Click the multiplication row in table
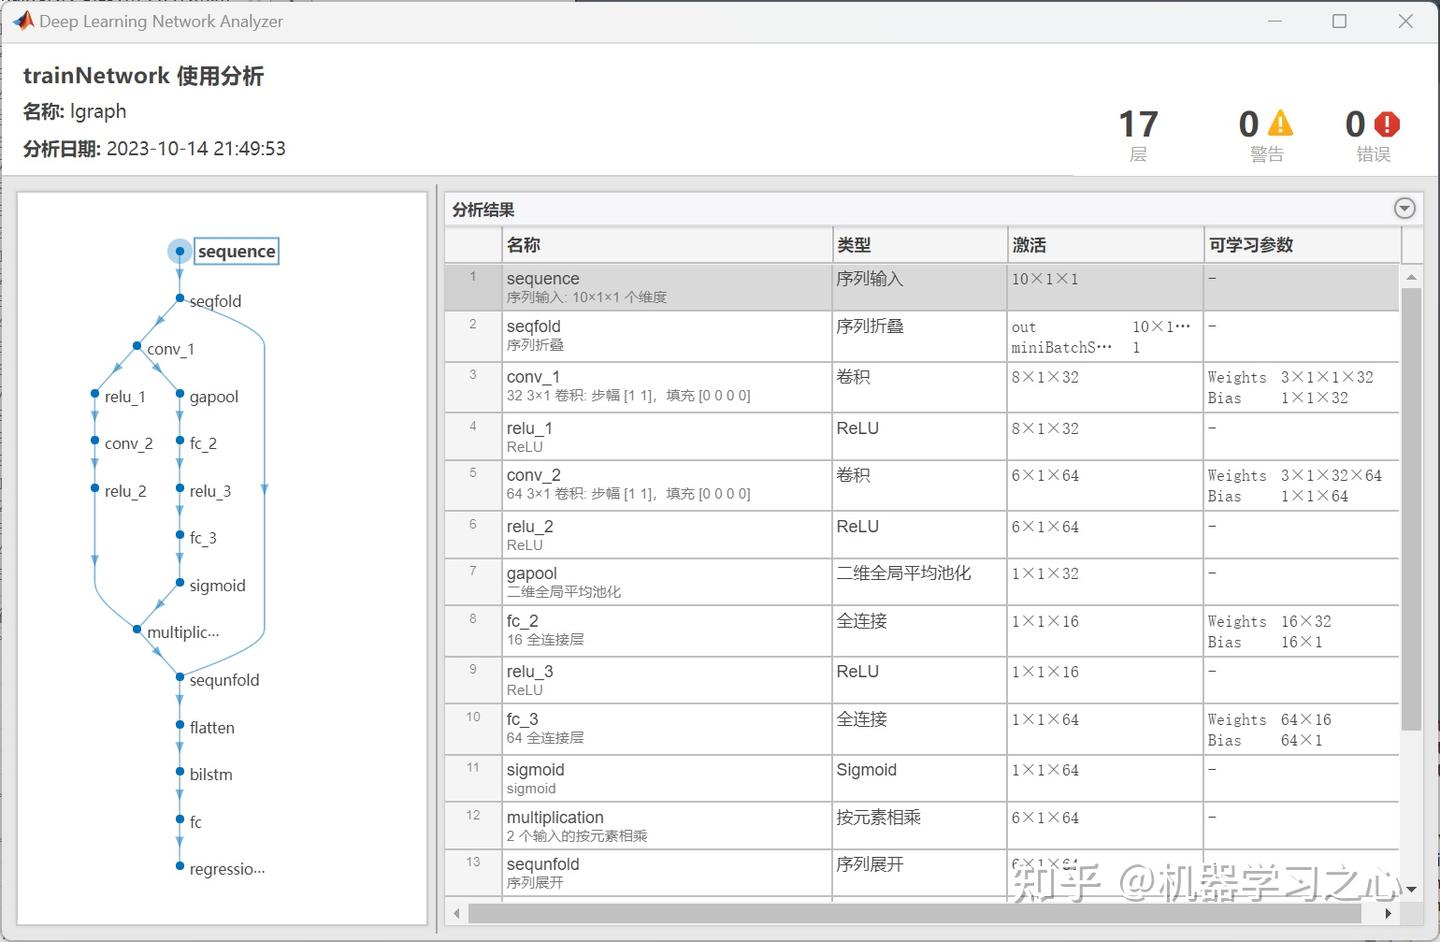The width and height of the screenshot is (1440, 942). coord(922,826)
